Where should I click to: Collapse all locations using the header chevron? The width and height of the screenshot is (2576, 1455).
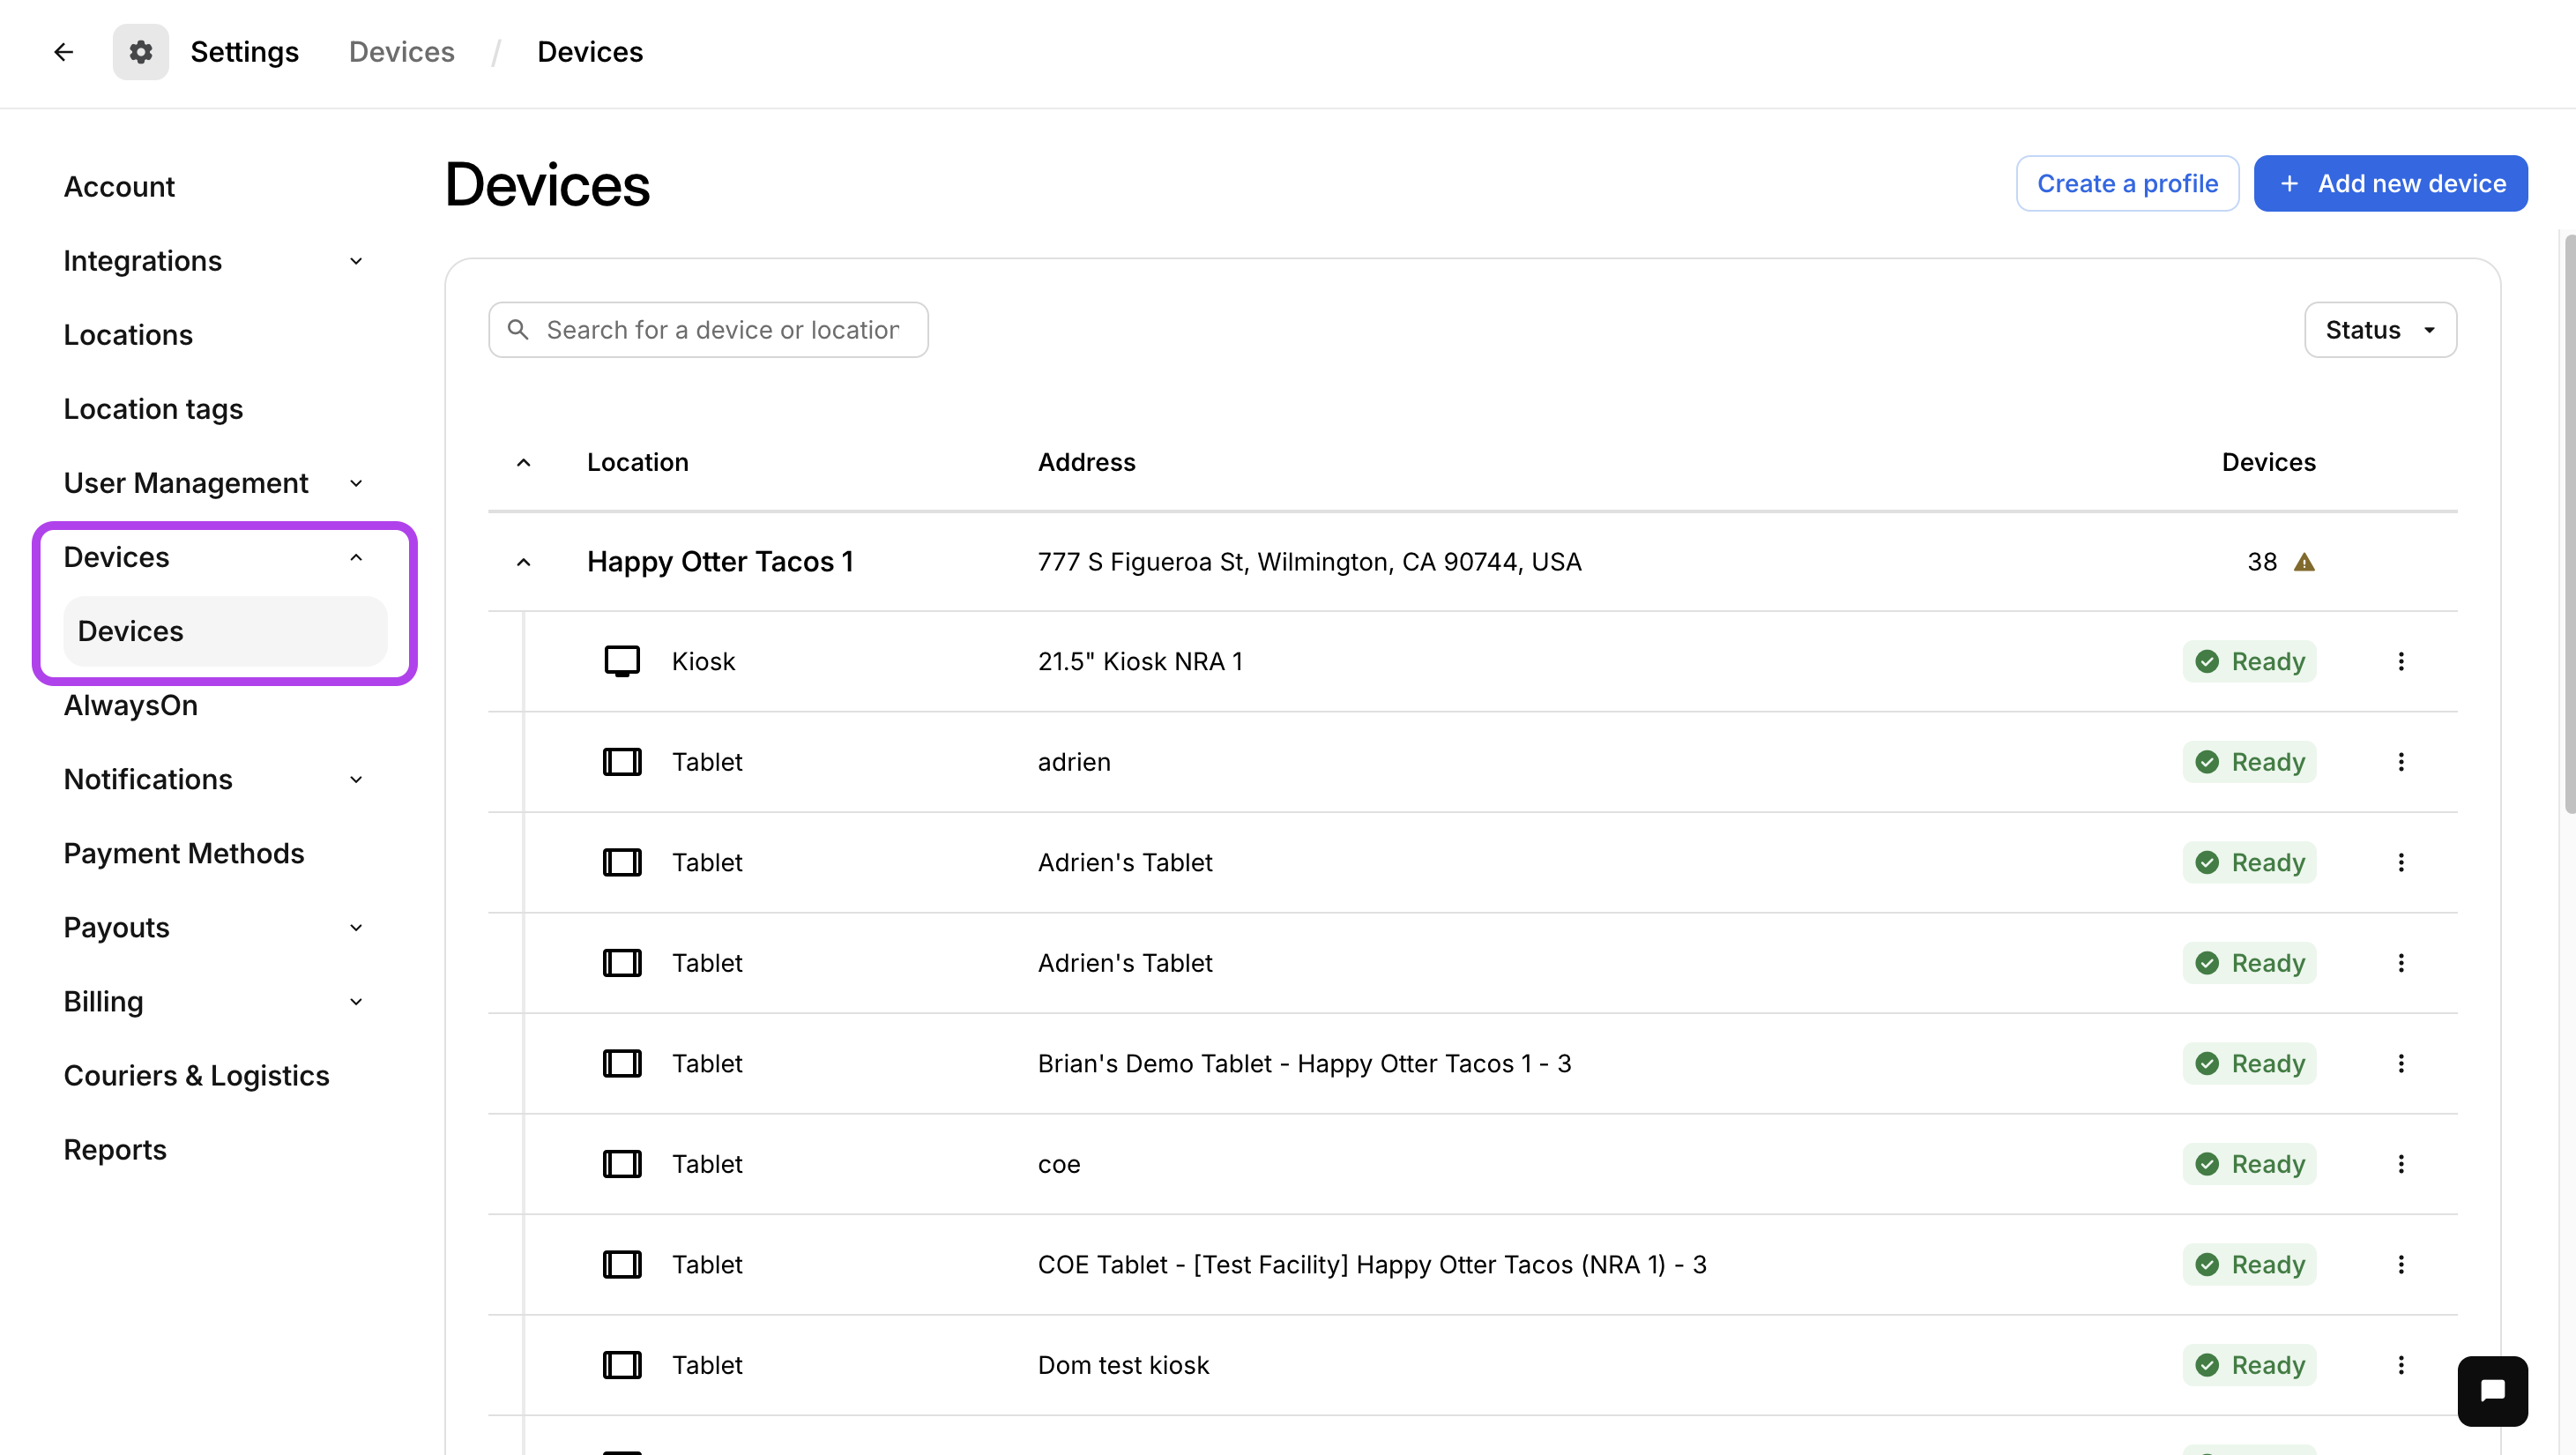click(523, 462)
